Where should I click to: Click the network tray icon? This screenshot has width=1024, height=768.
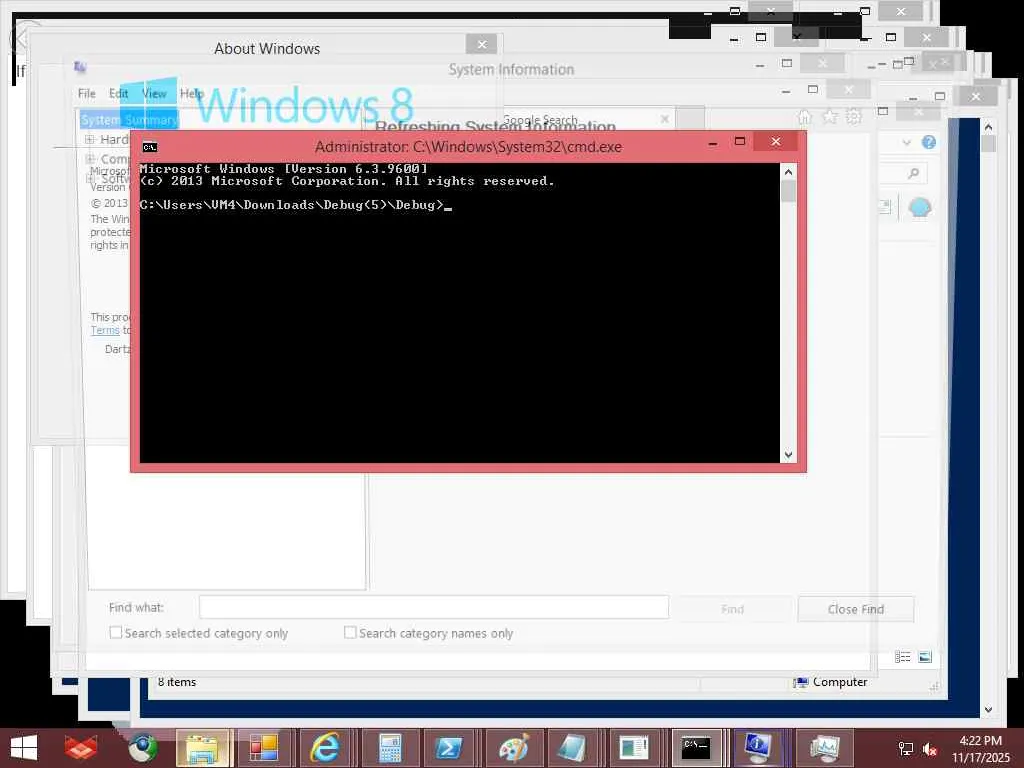point(906,749)
